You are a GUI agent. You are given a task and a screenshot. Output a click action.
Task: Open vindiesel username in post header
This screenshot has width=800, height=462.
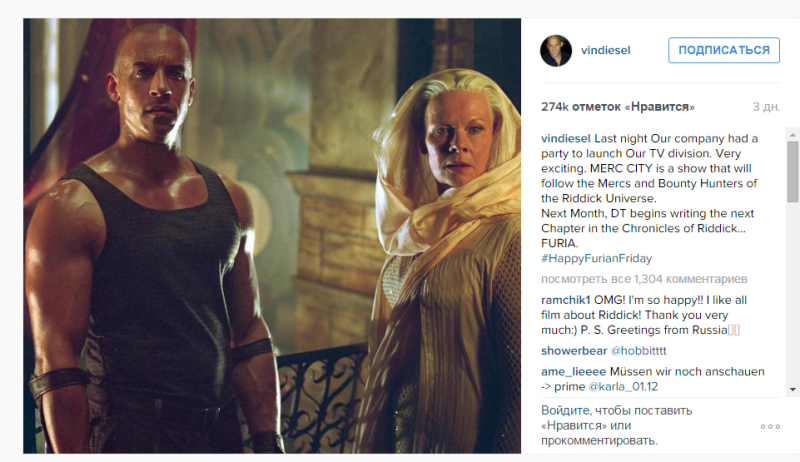[x=606, y=50]
